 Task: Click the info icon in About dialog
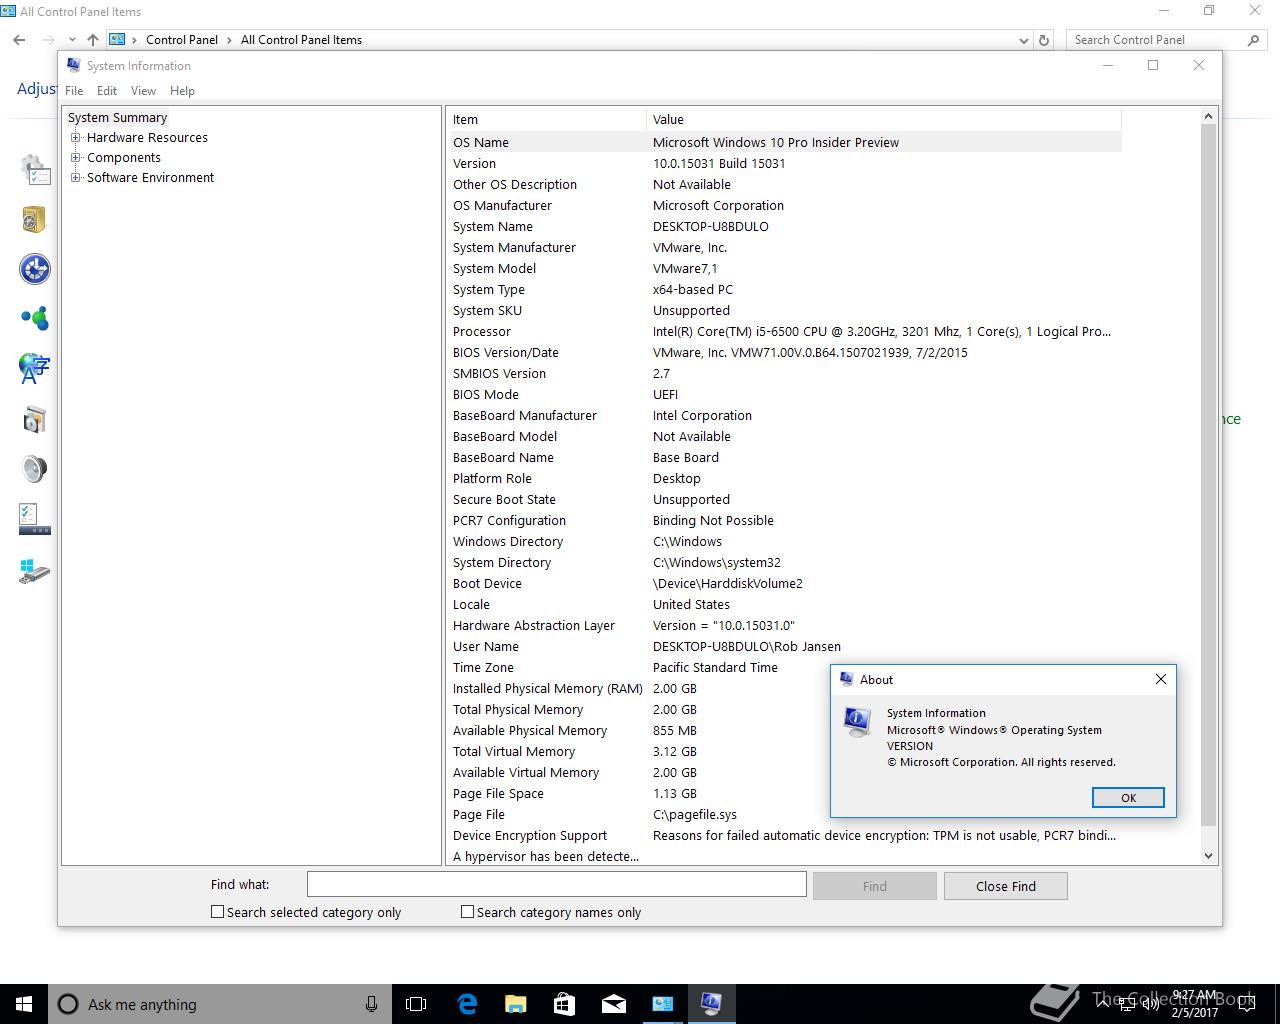click(858, 721)
